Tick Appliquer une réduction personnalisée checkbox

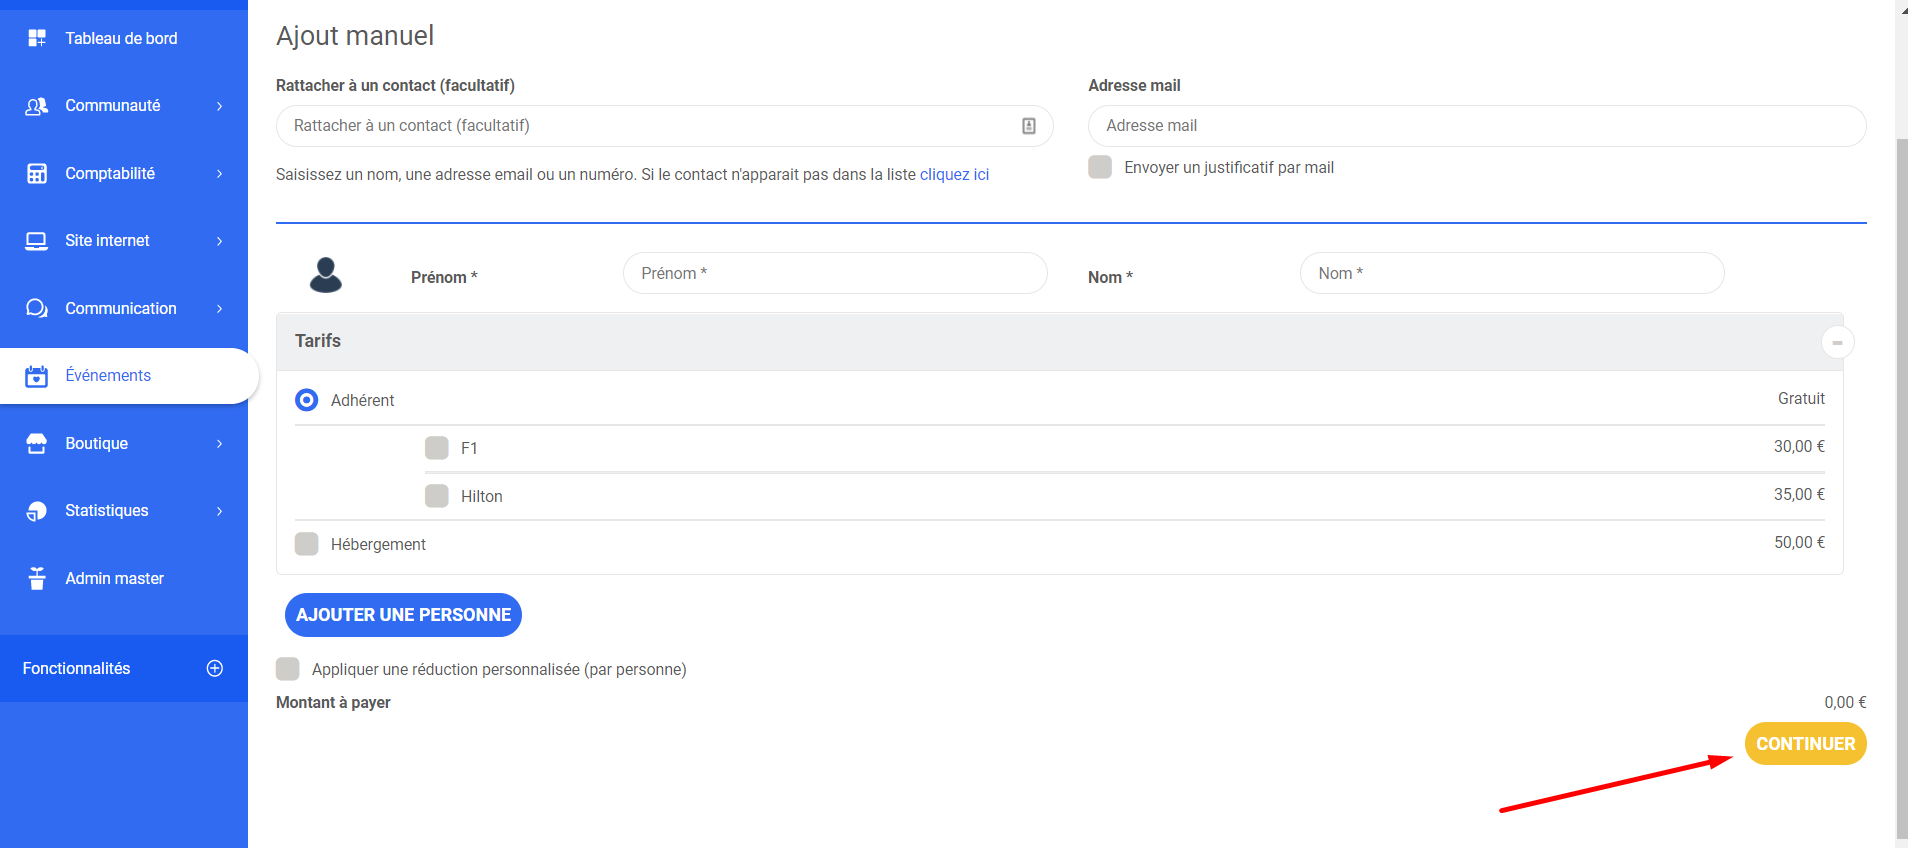click(x=288, y=669)
